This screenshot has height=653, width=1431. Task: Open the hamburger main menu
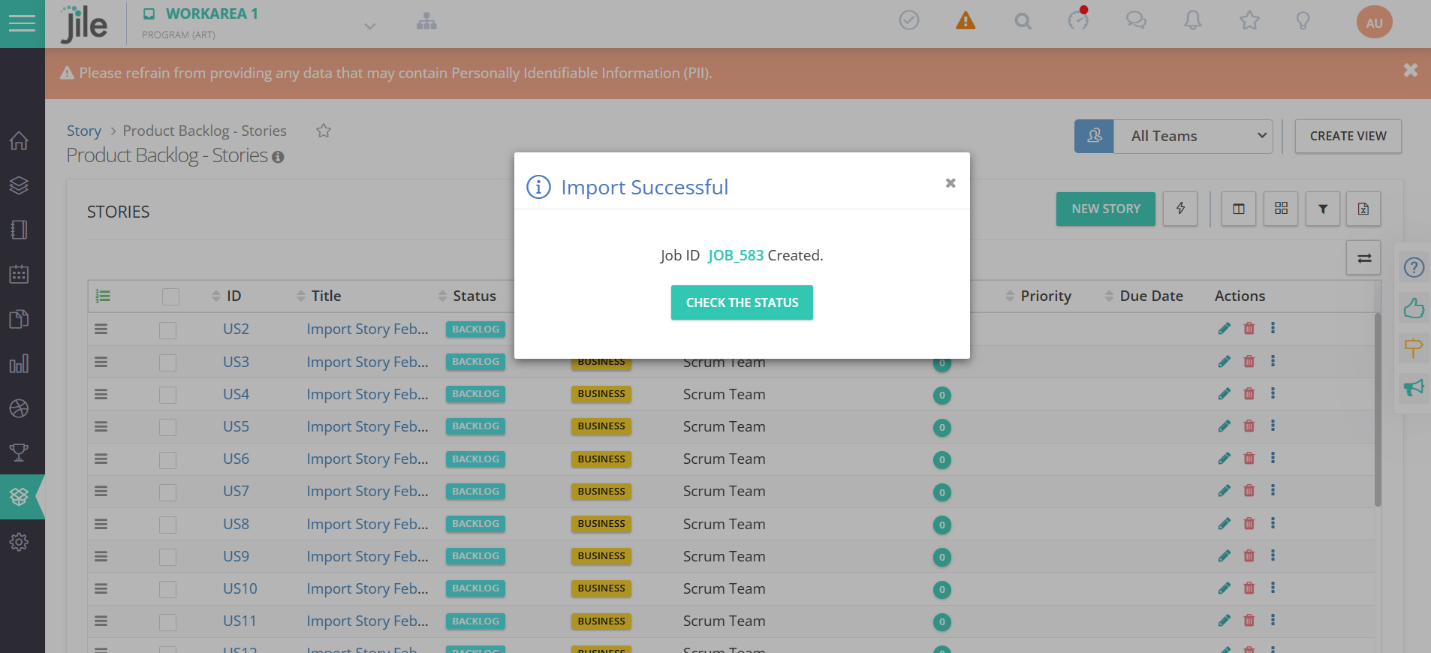pos(22,23)
